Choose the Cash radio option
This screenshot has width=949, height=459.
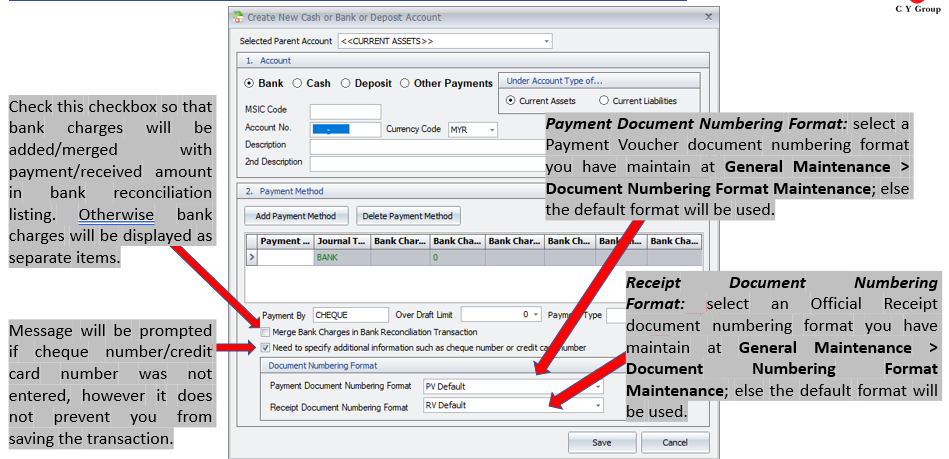click(x=297, y=84)
